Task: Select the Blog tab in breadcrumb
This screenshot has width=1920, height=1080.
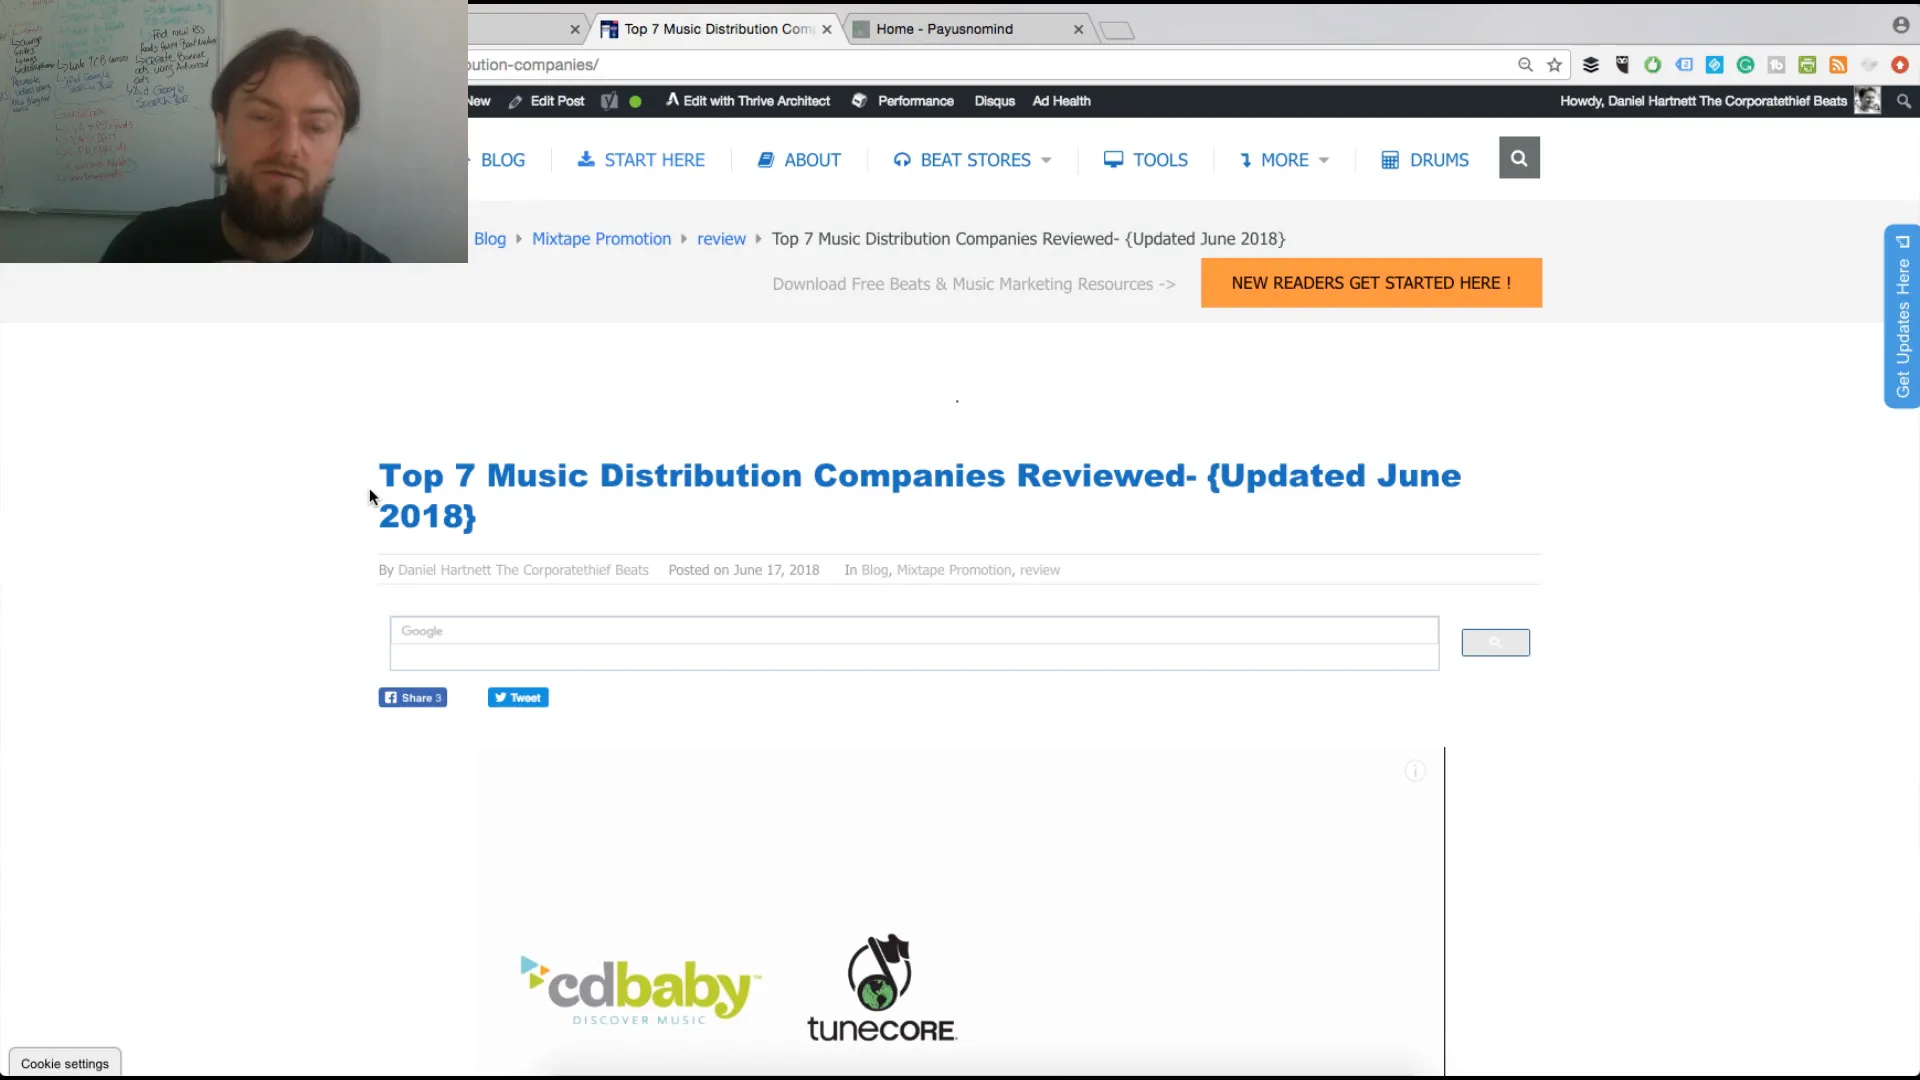Action: (489, 237)
